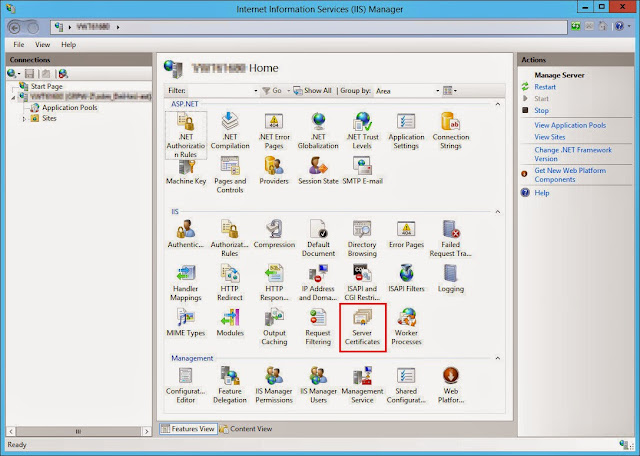The height and width of the screenshot is (456, 640).
Task: Open Providers feature
Action: pyautogui.click(x=274, y=171)
